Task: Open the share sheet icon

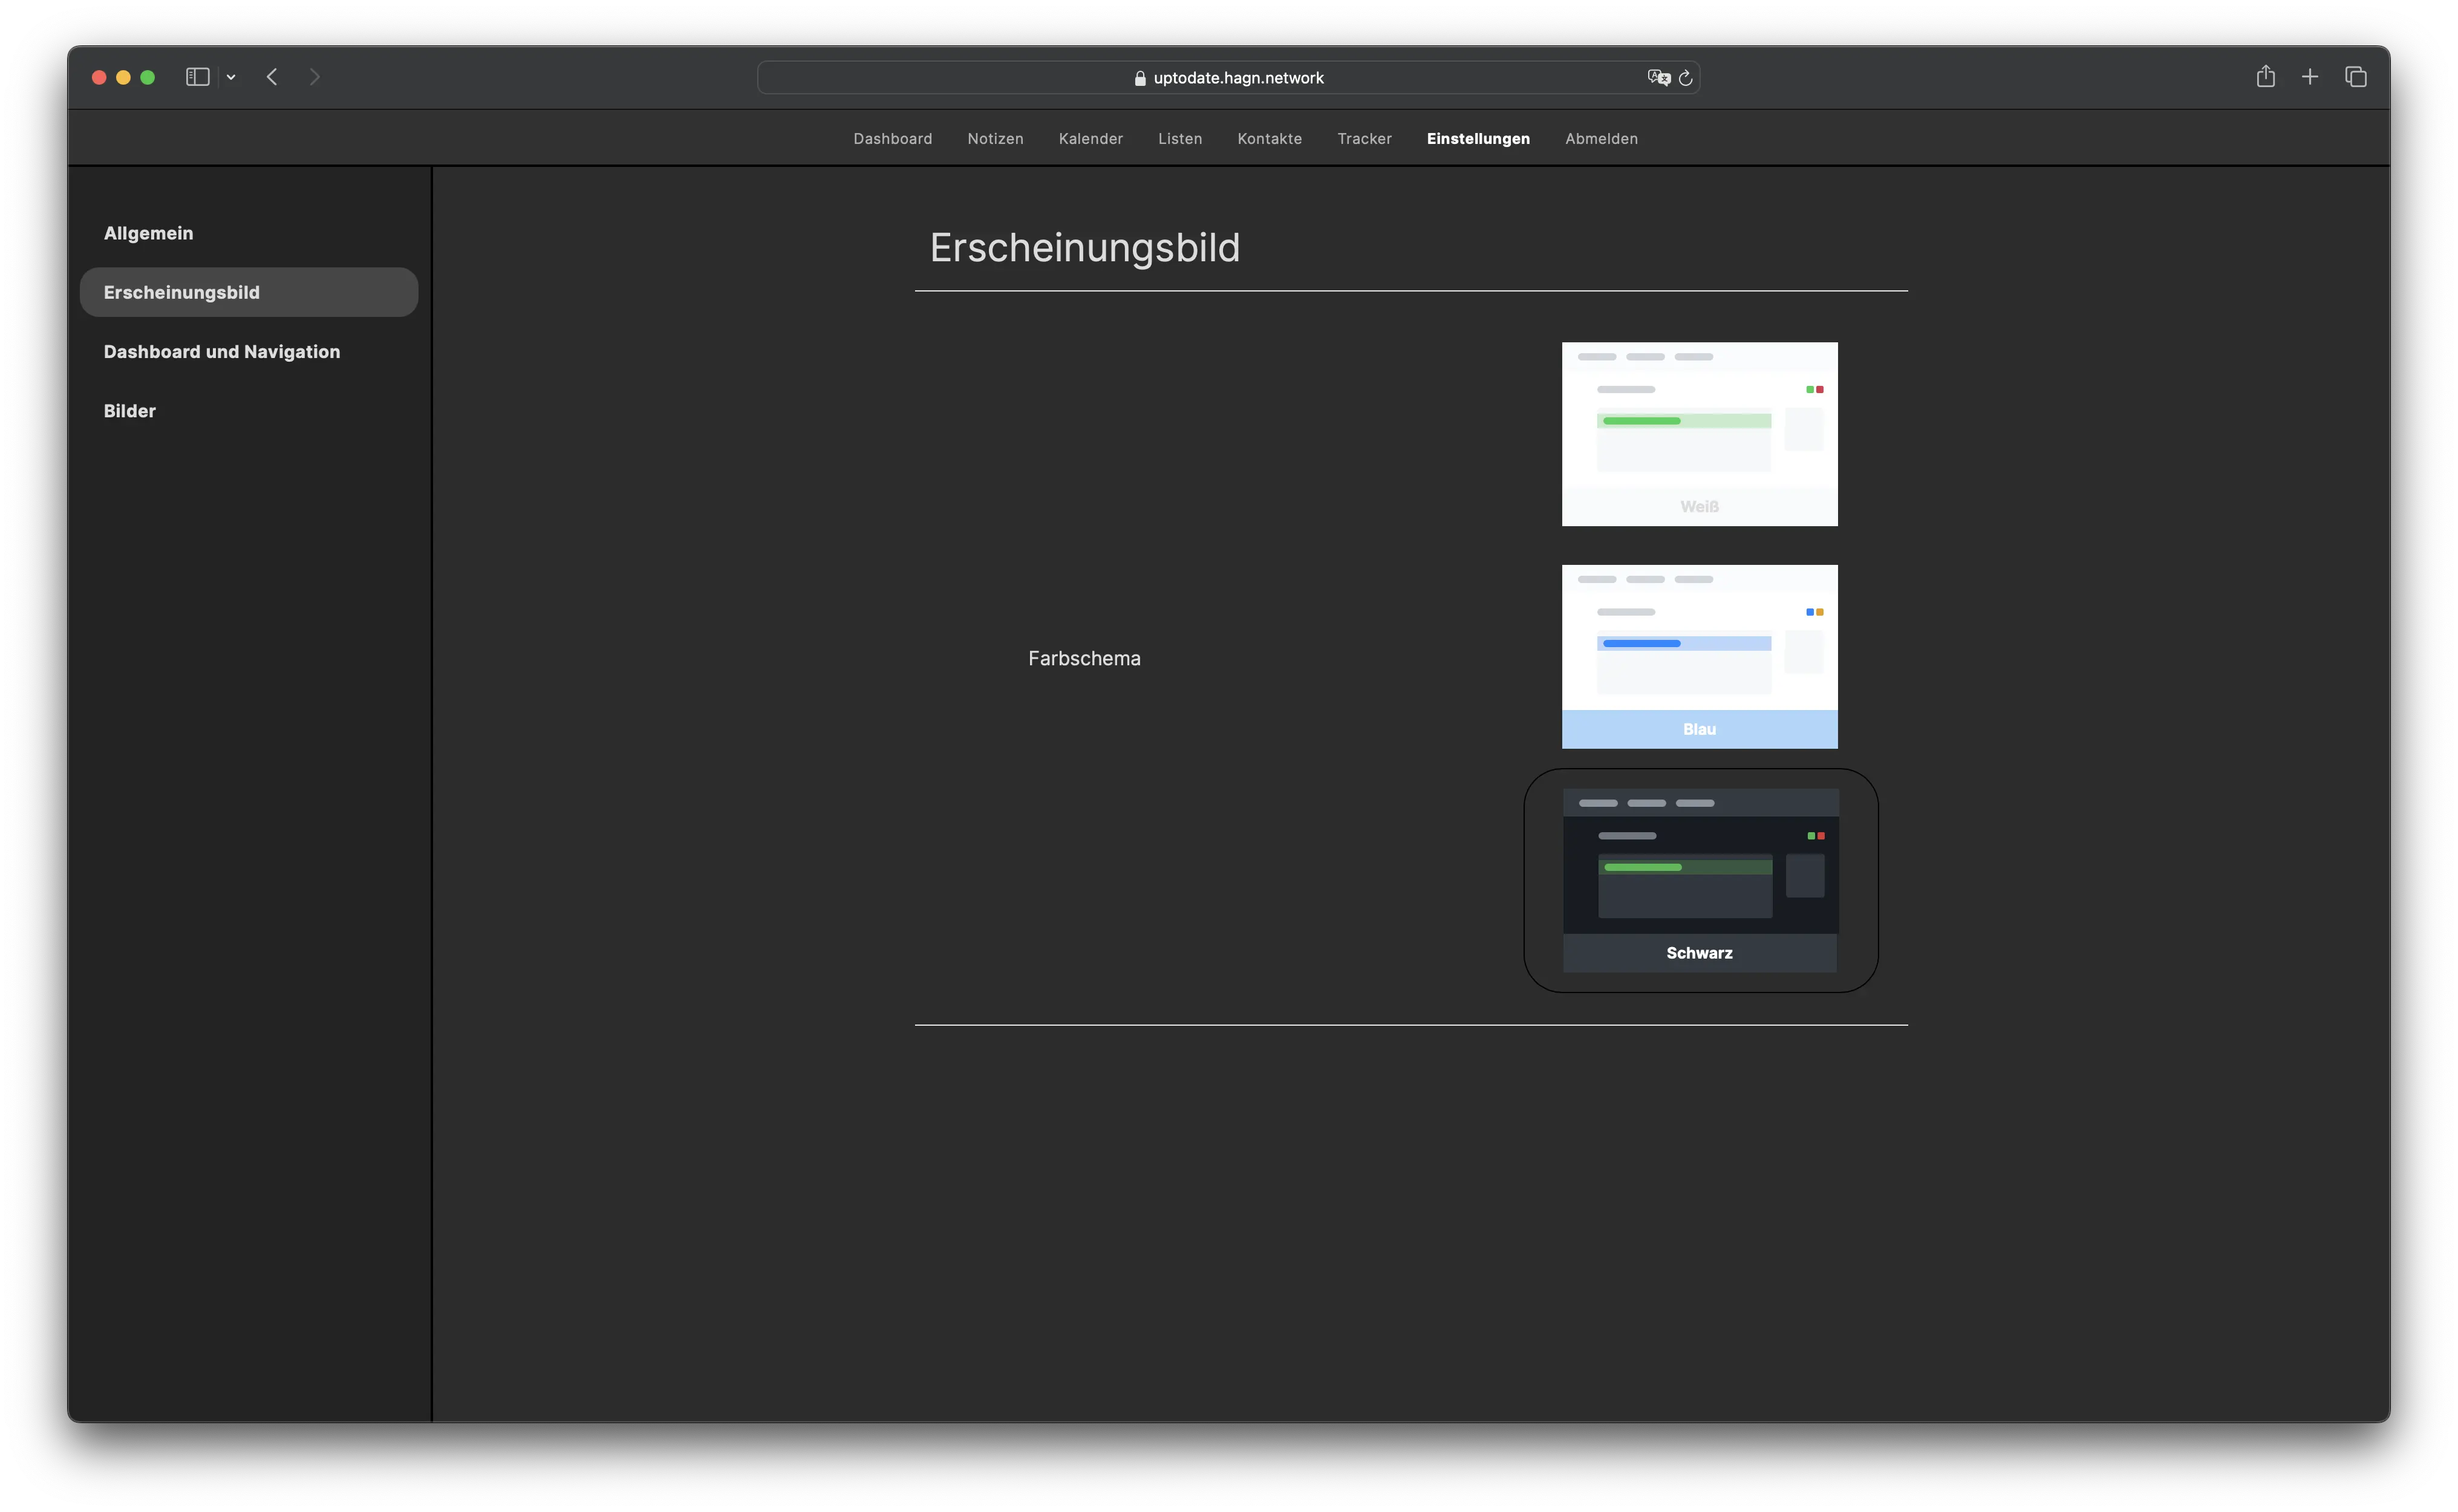Action: pyautogui.click(x=2265, y=77)
